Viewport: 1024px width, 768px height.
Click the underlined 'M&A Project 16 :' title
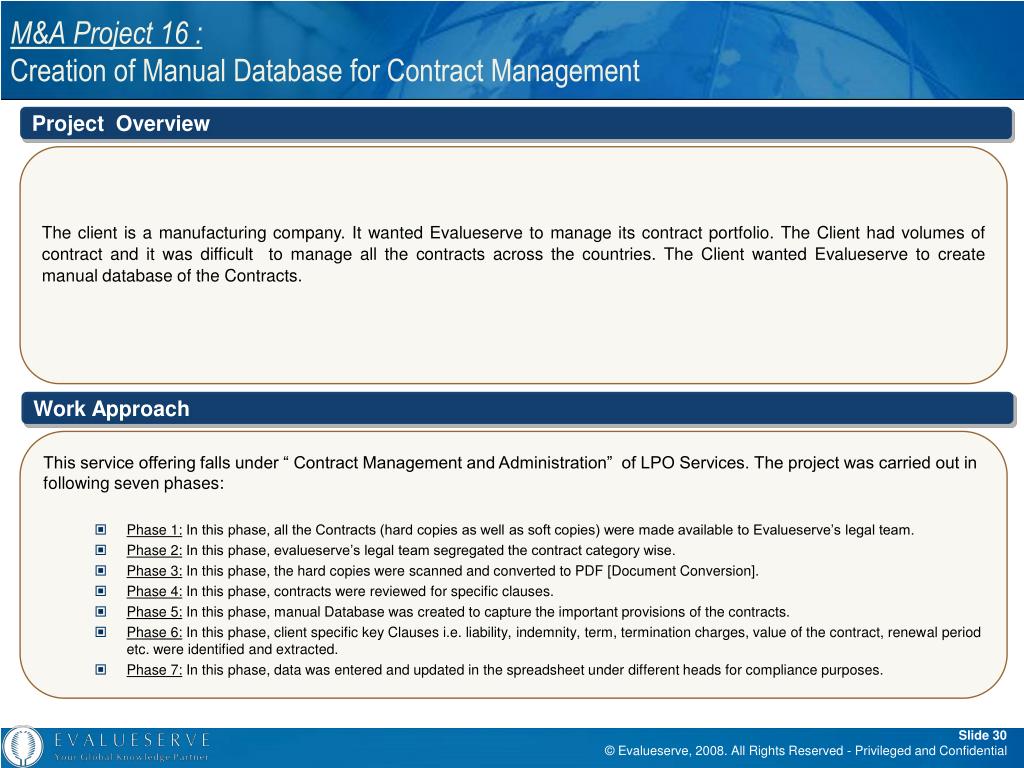tap(106, 33)
